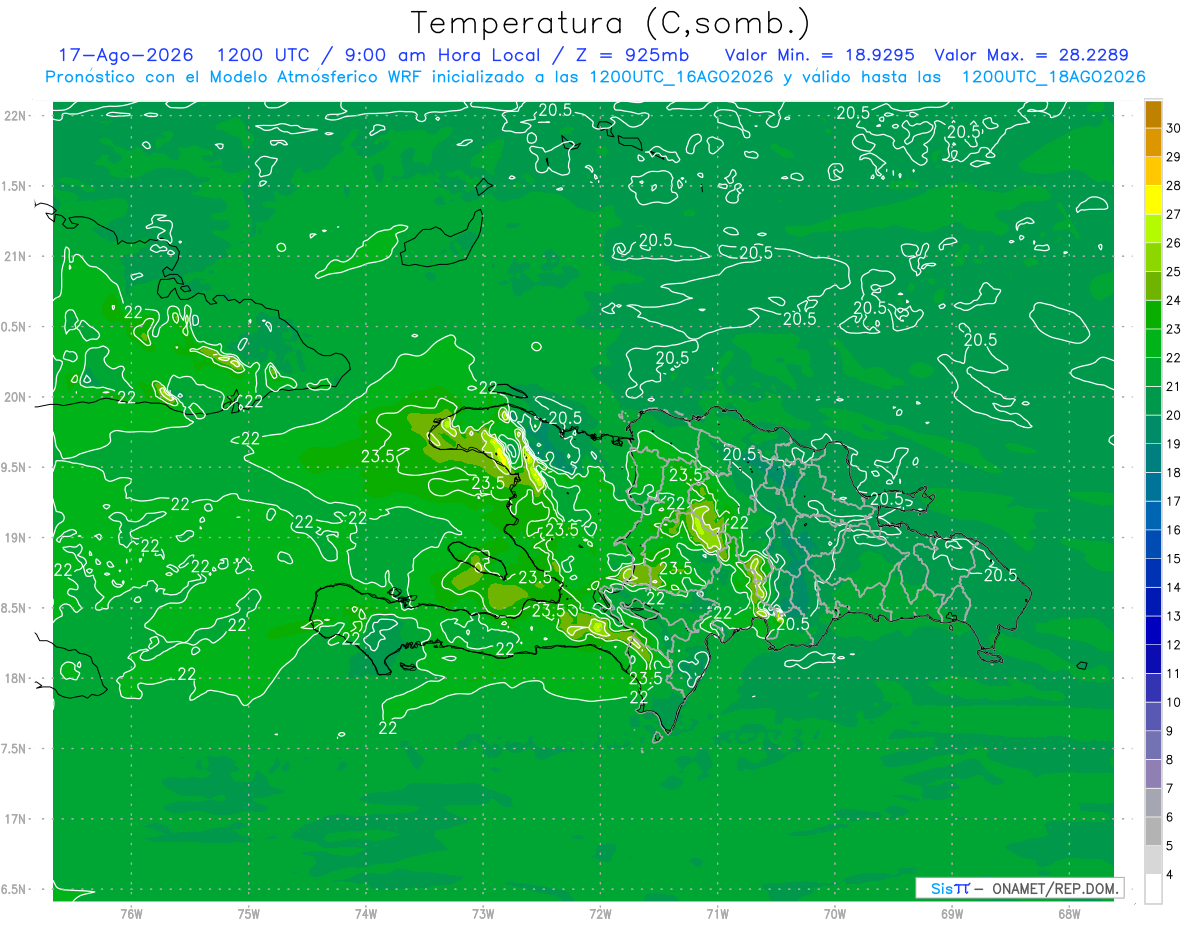Click the title "Temperatura (C,somb.)"
This screenshot has height=927, width=1200.
[x=610, y=22]
